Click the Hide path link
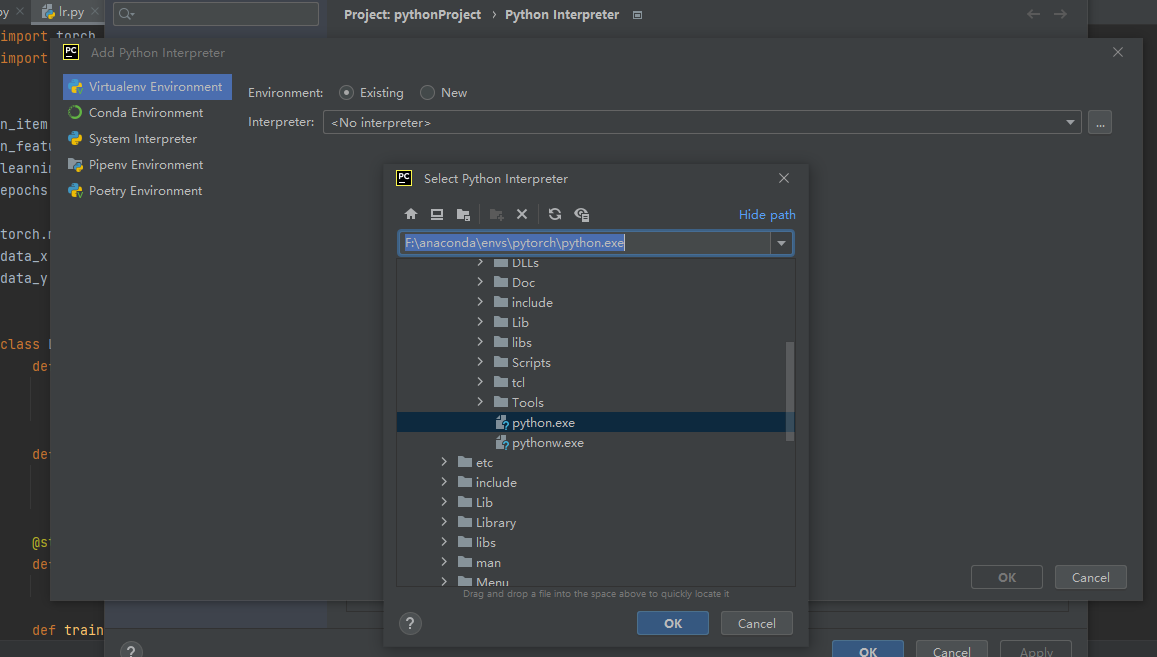1157x657 pixels. [767, 215]
